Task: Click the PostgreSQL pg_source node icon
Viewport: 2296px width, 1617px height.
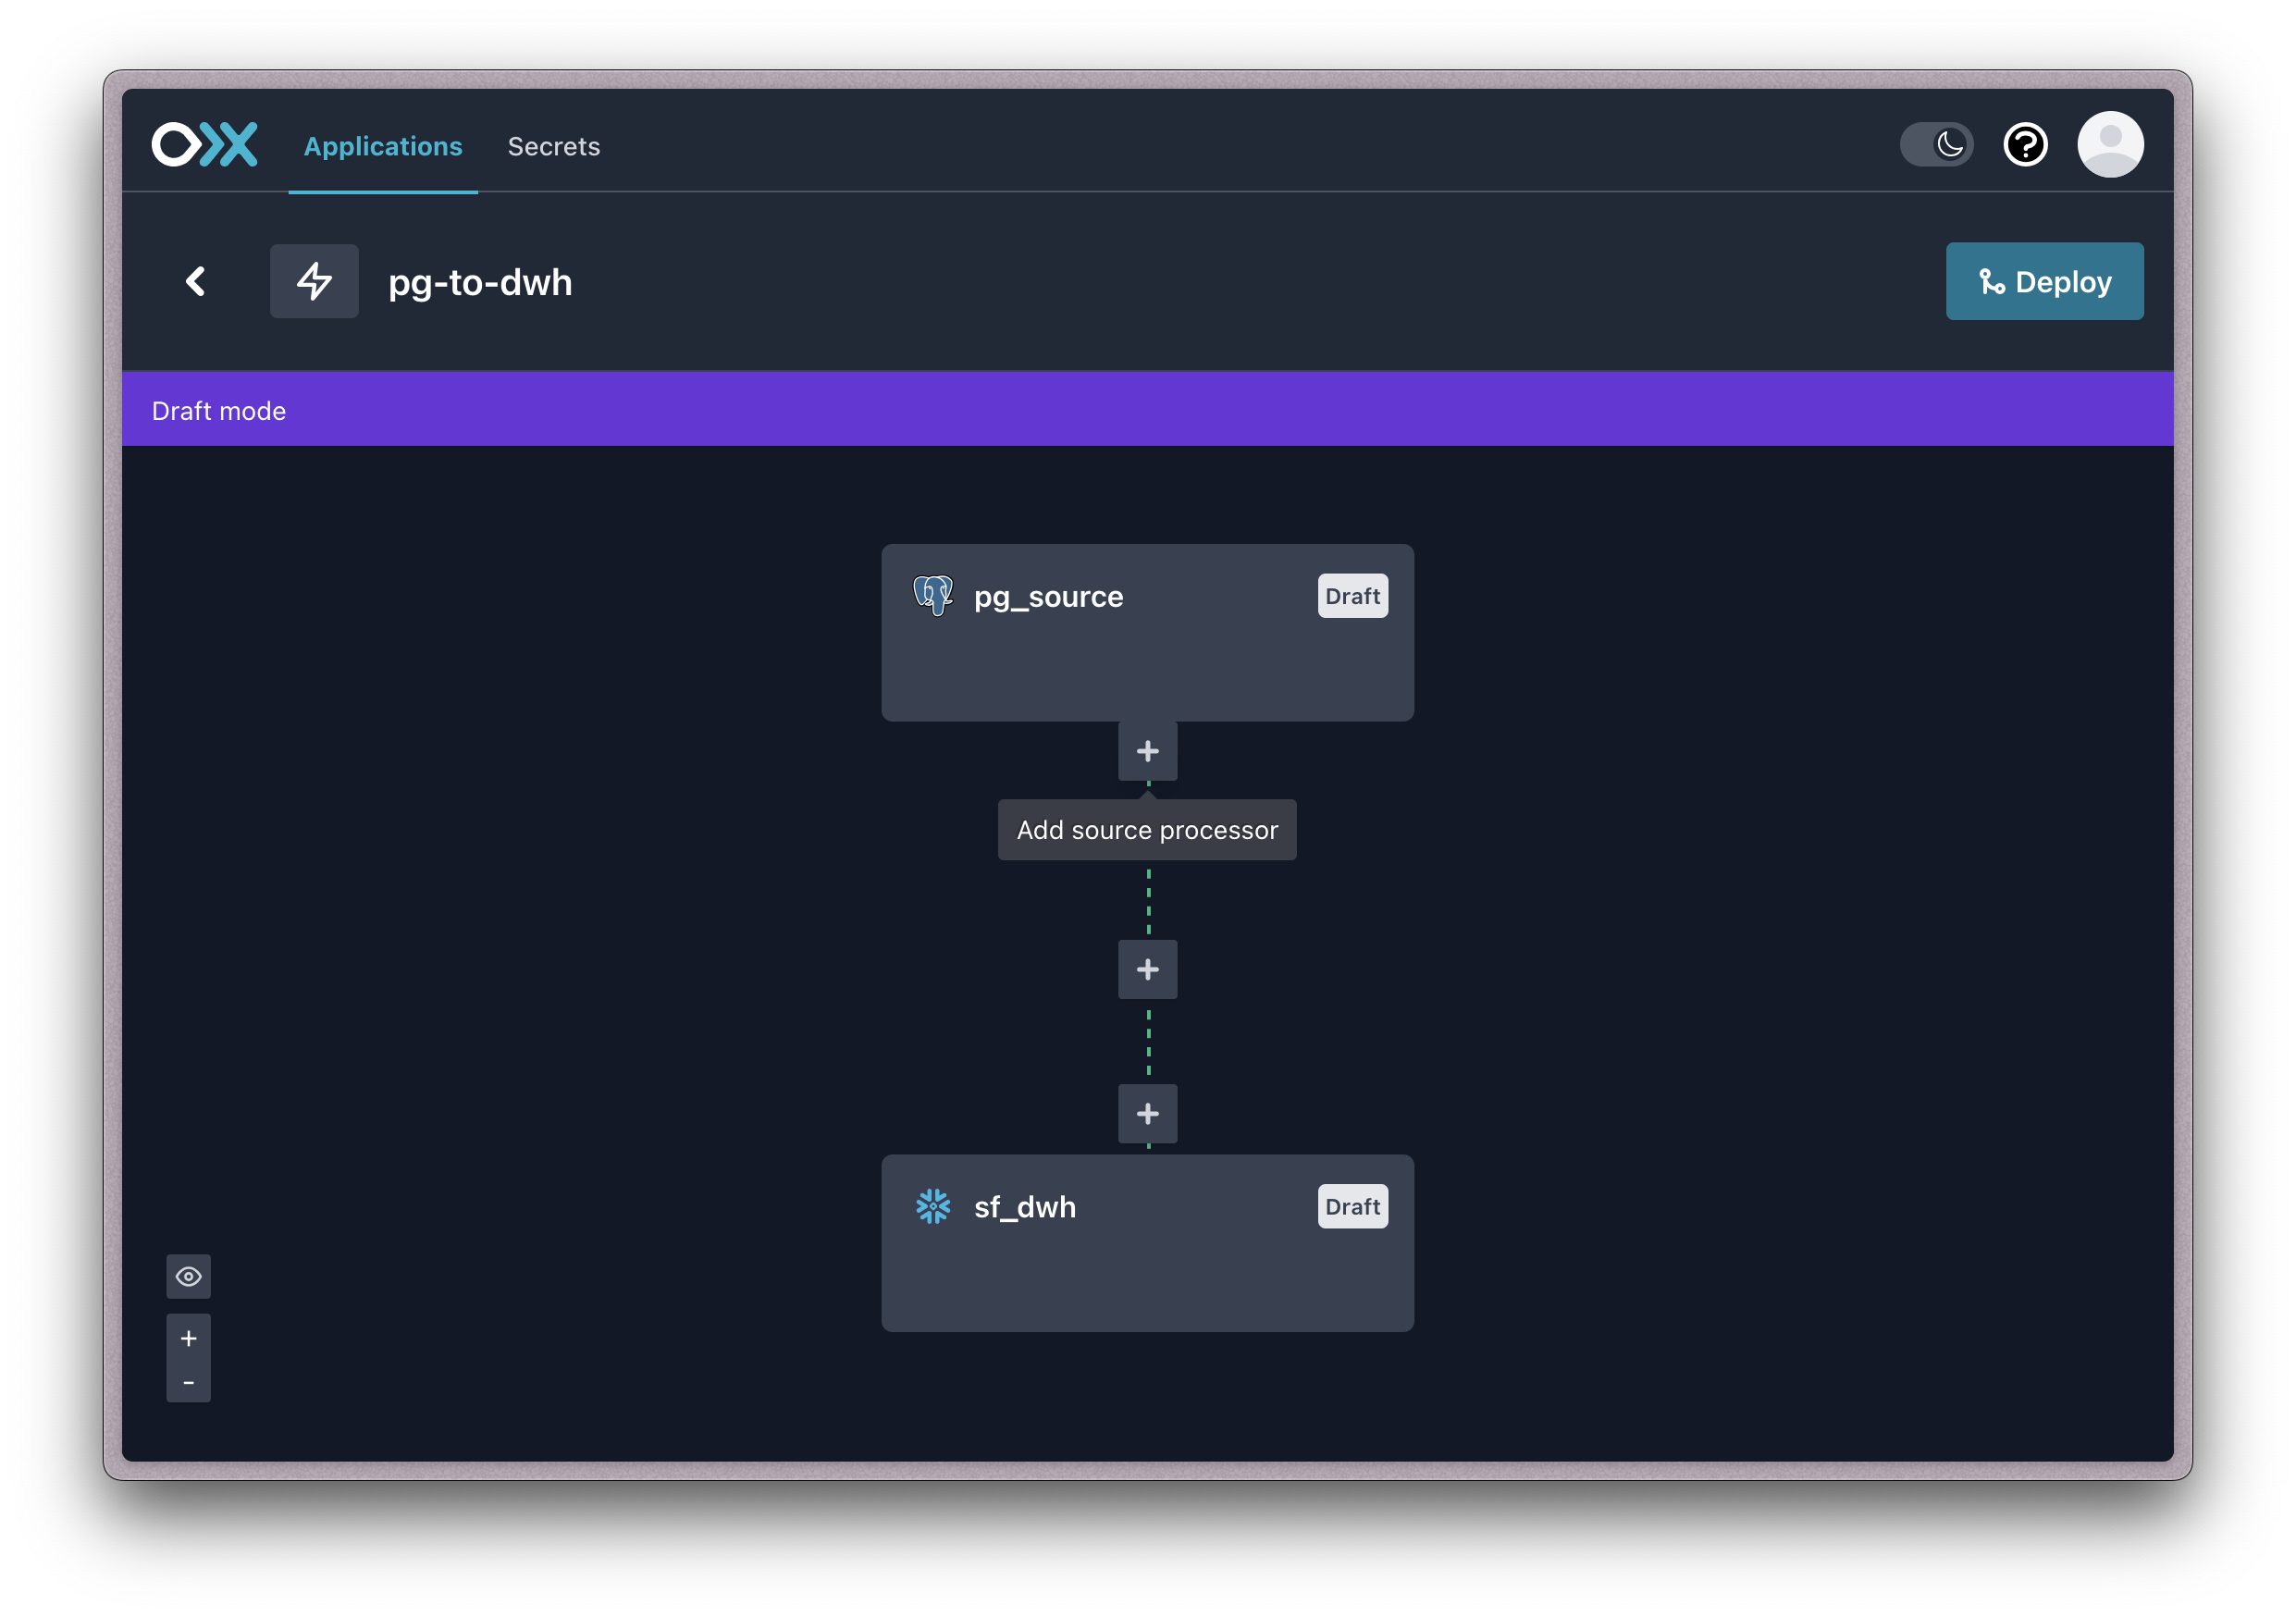Action: [x=934, y=597]
